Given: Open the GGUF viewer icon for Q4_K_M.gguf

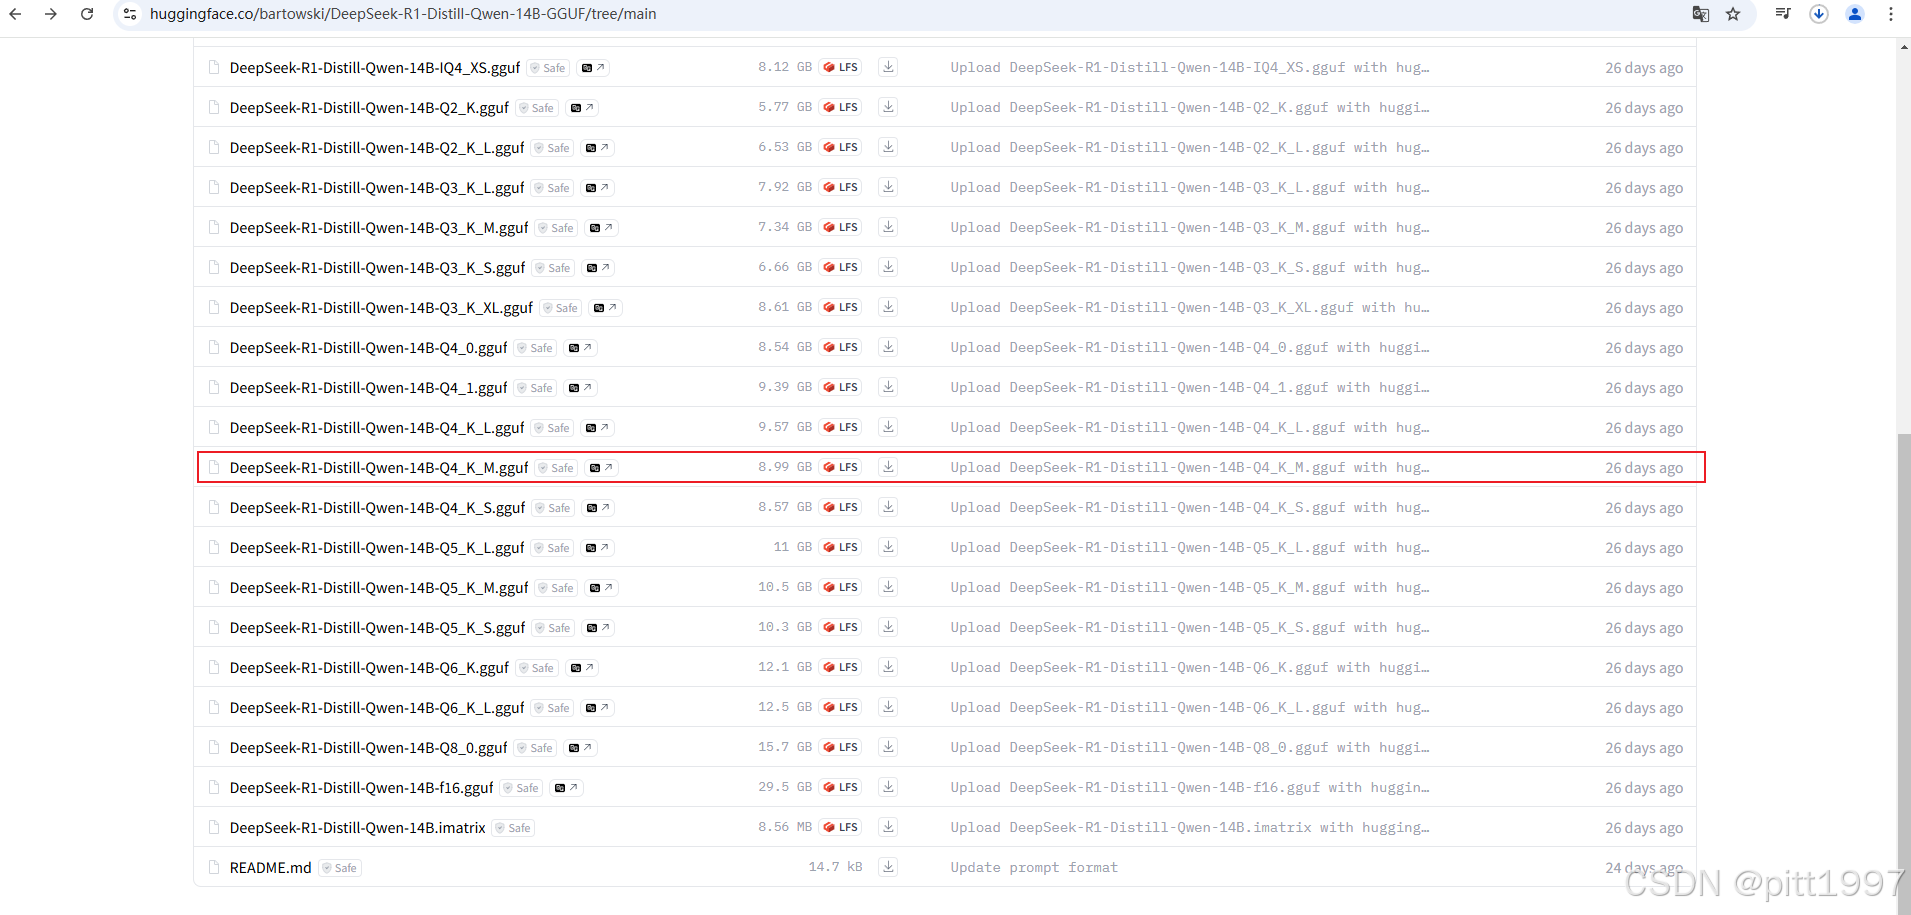Looking at the screenshot, I should point(601,468).
